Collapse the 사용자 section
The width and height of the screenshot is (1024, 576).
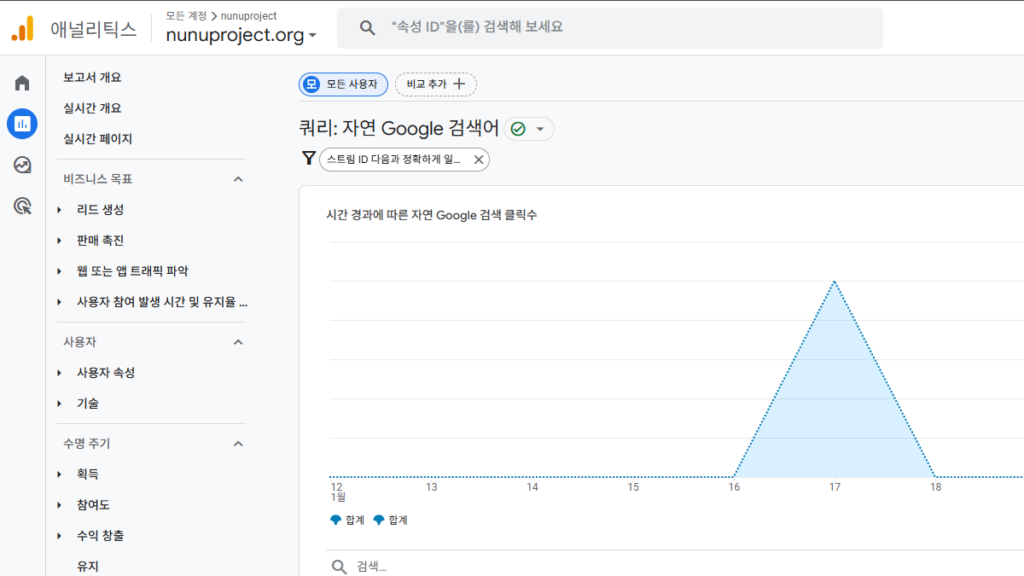238,342
